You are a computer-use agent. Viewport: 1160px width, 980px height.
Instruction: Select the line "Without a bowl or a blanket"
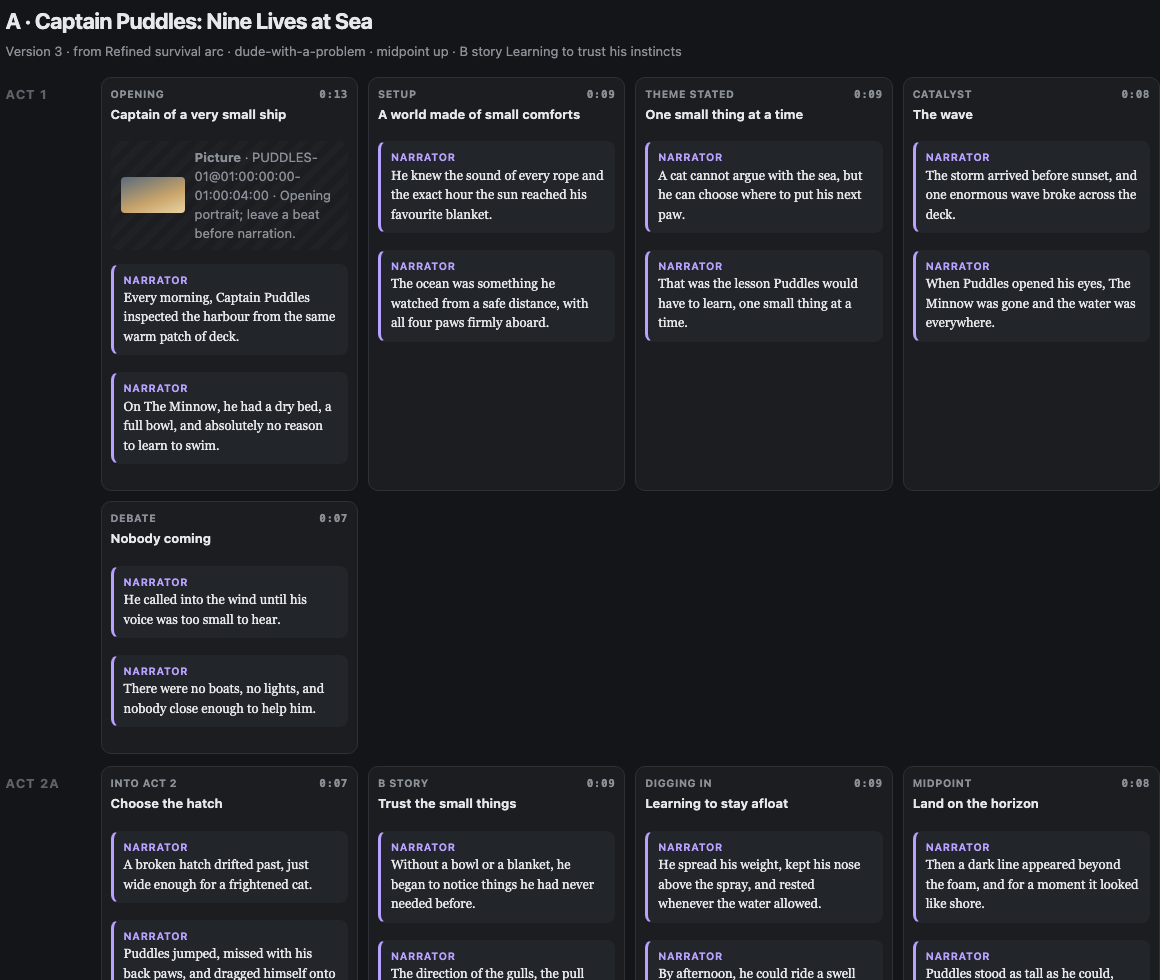[x=496, y=876]
